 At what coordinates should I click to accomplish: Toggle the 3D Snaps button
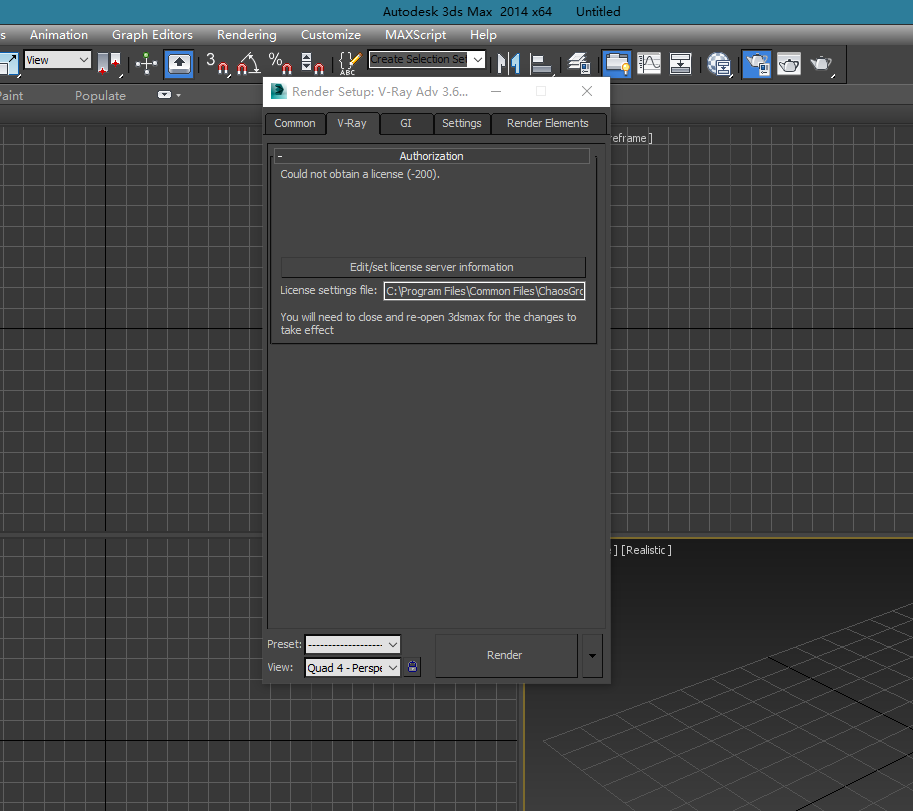(217, 63)
